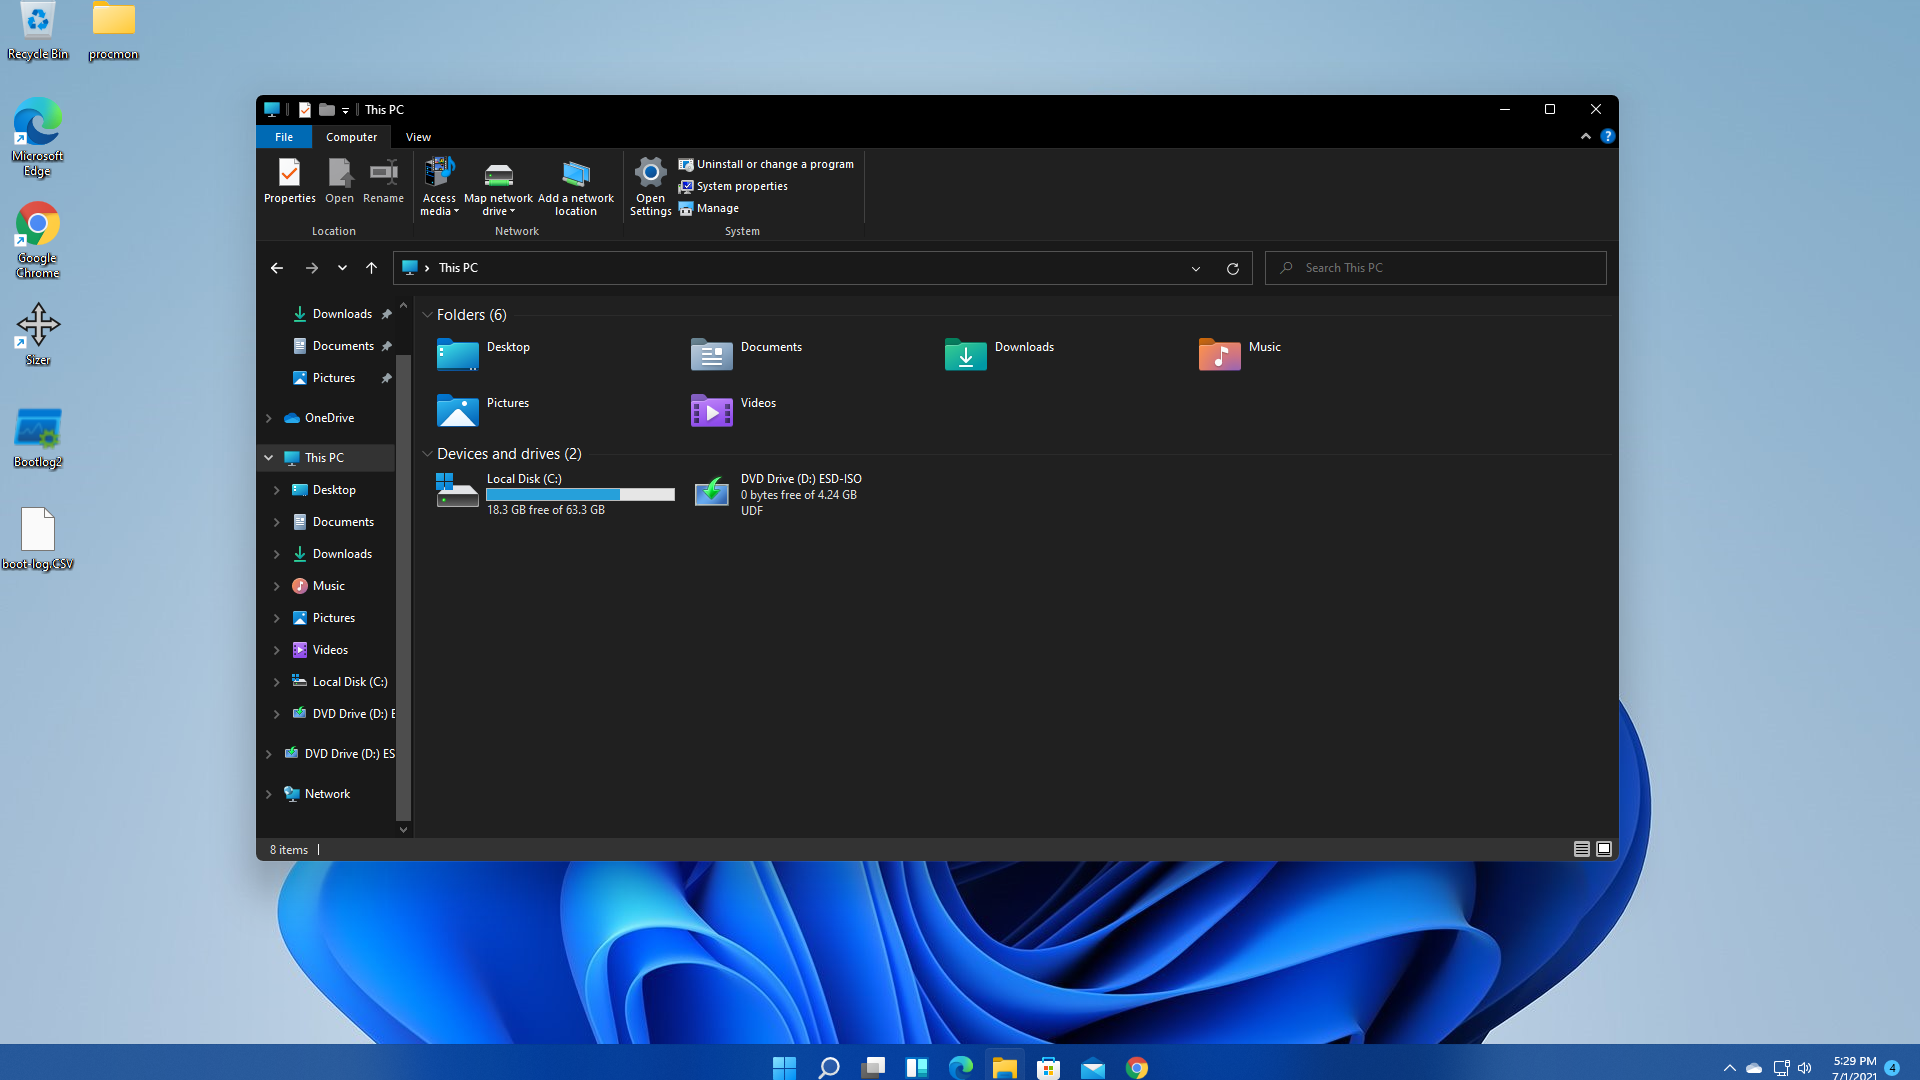
Task: Go back with the back arrow
Action: click(x=277, y=268)
